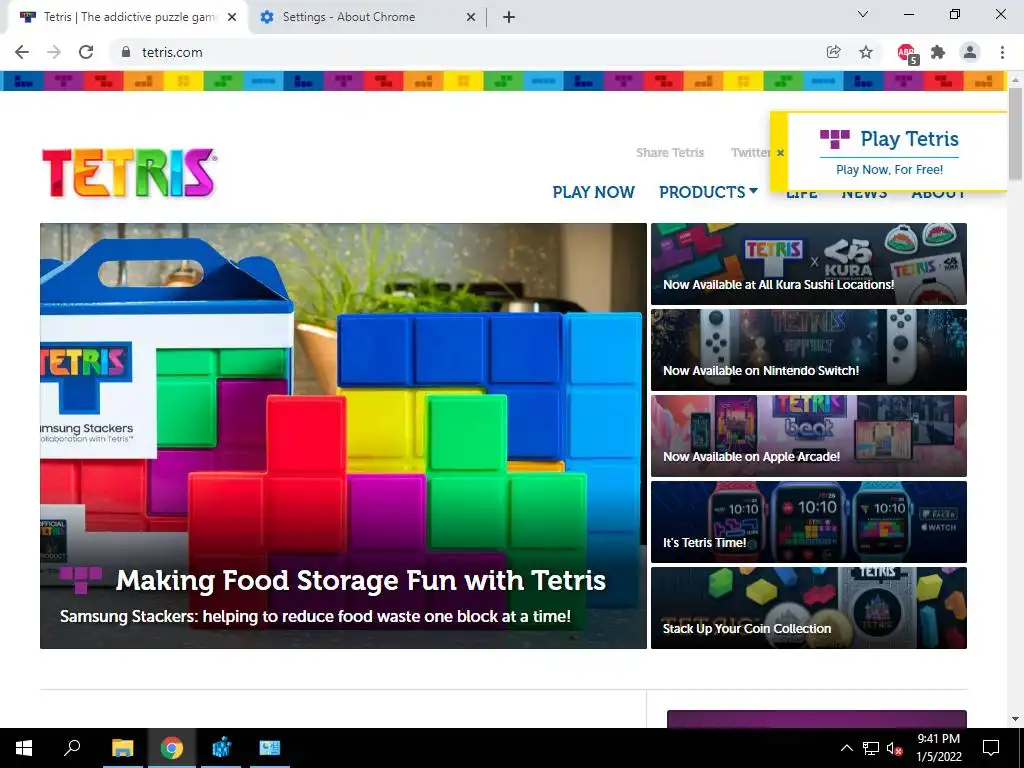1024x768 pixels.
Task: Click the Share Tetris link
Action: [670, 153]
